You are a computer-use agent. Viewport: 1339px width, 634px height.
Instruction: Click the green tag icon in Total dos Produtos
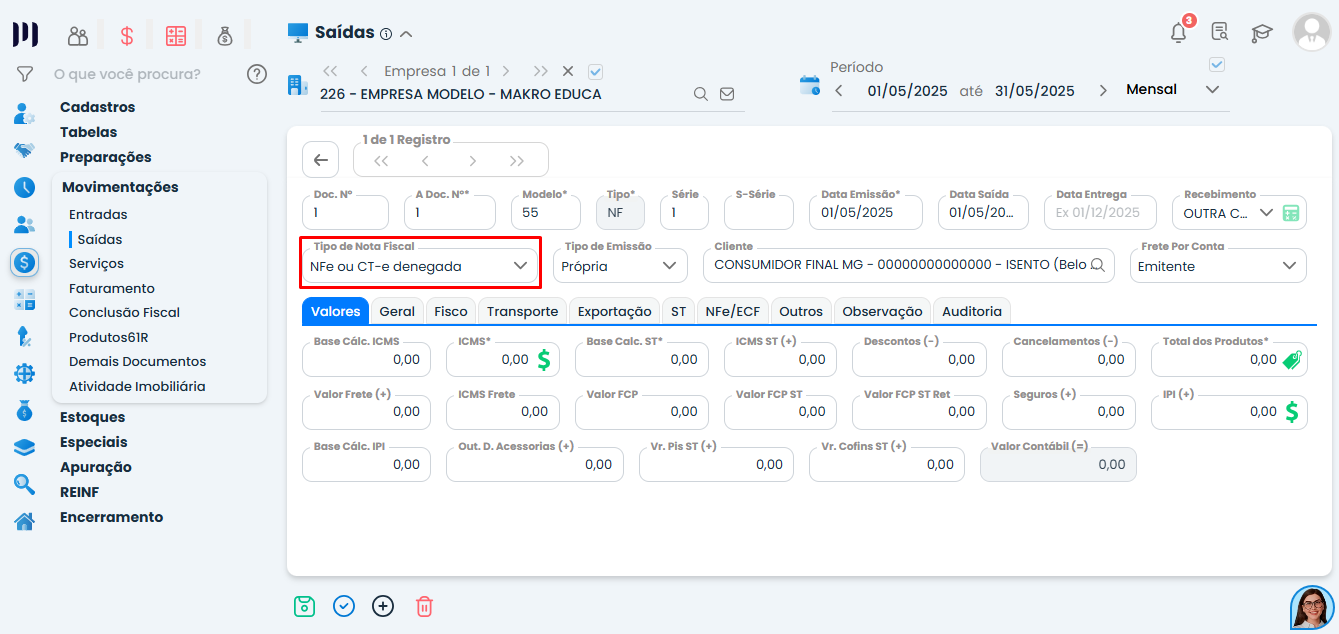click(x=1292, y=360)
